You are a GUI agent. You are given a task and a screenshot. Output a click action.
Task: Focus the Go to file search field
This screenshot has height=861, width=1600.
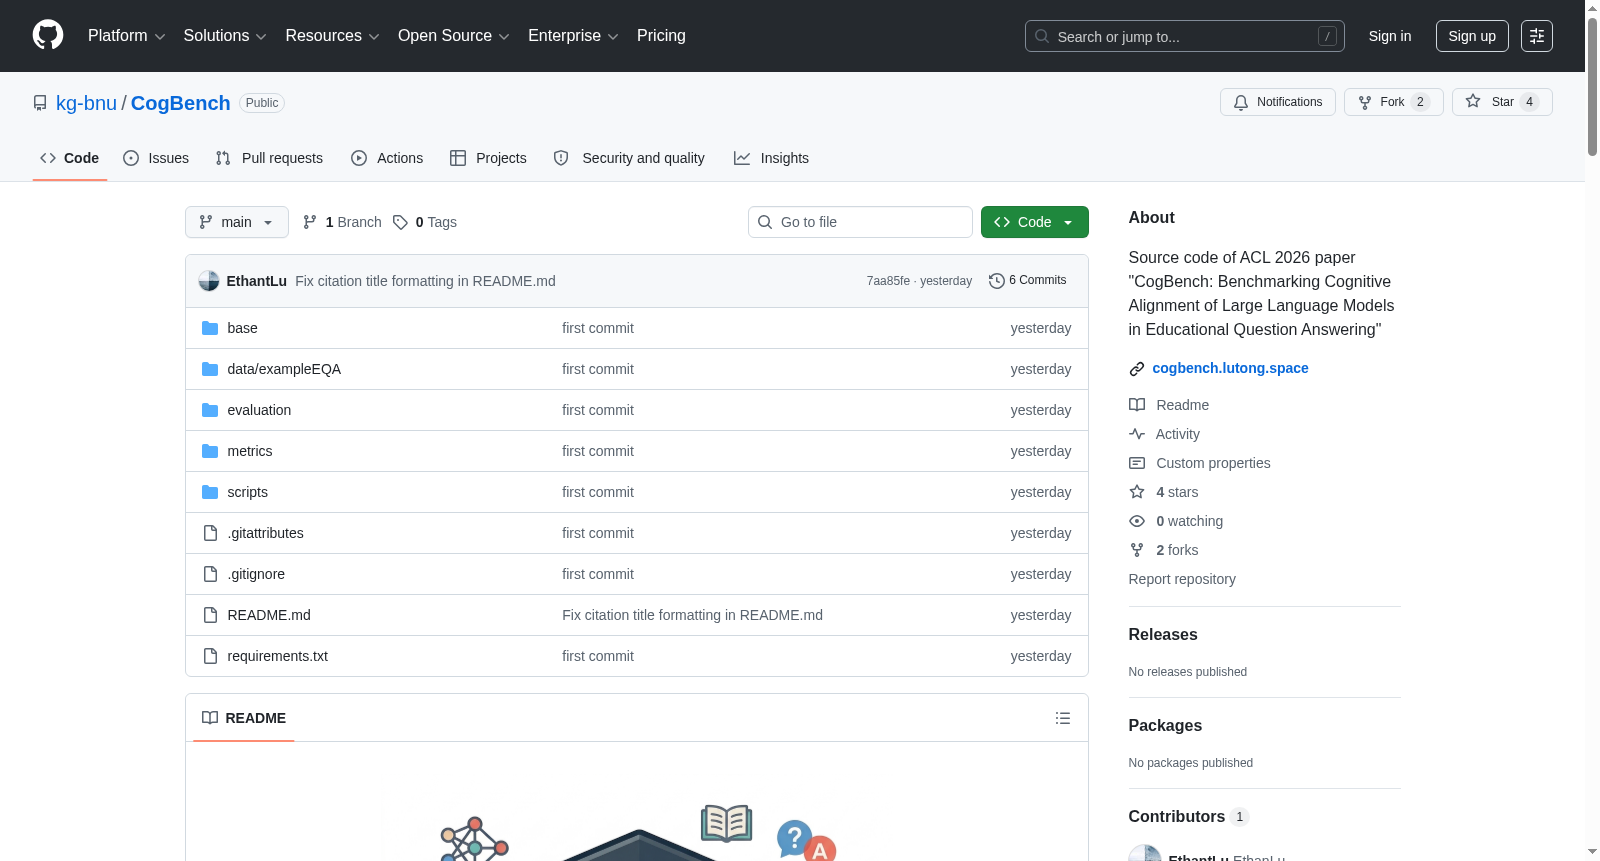[860, 222]
